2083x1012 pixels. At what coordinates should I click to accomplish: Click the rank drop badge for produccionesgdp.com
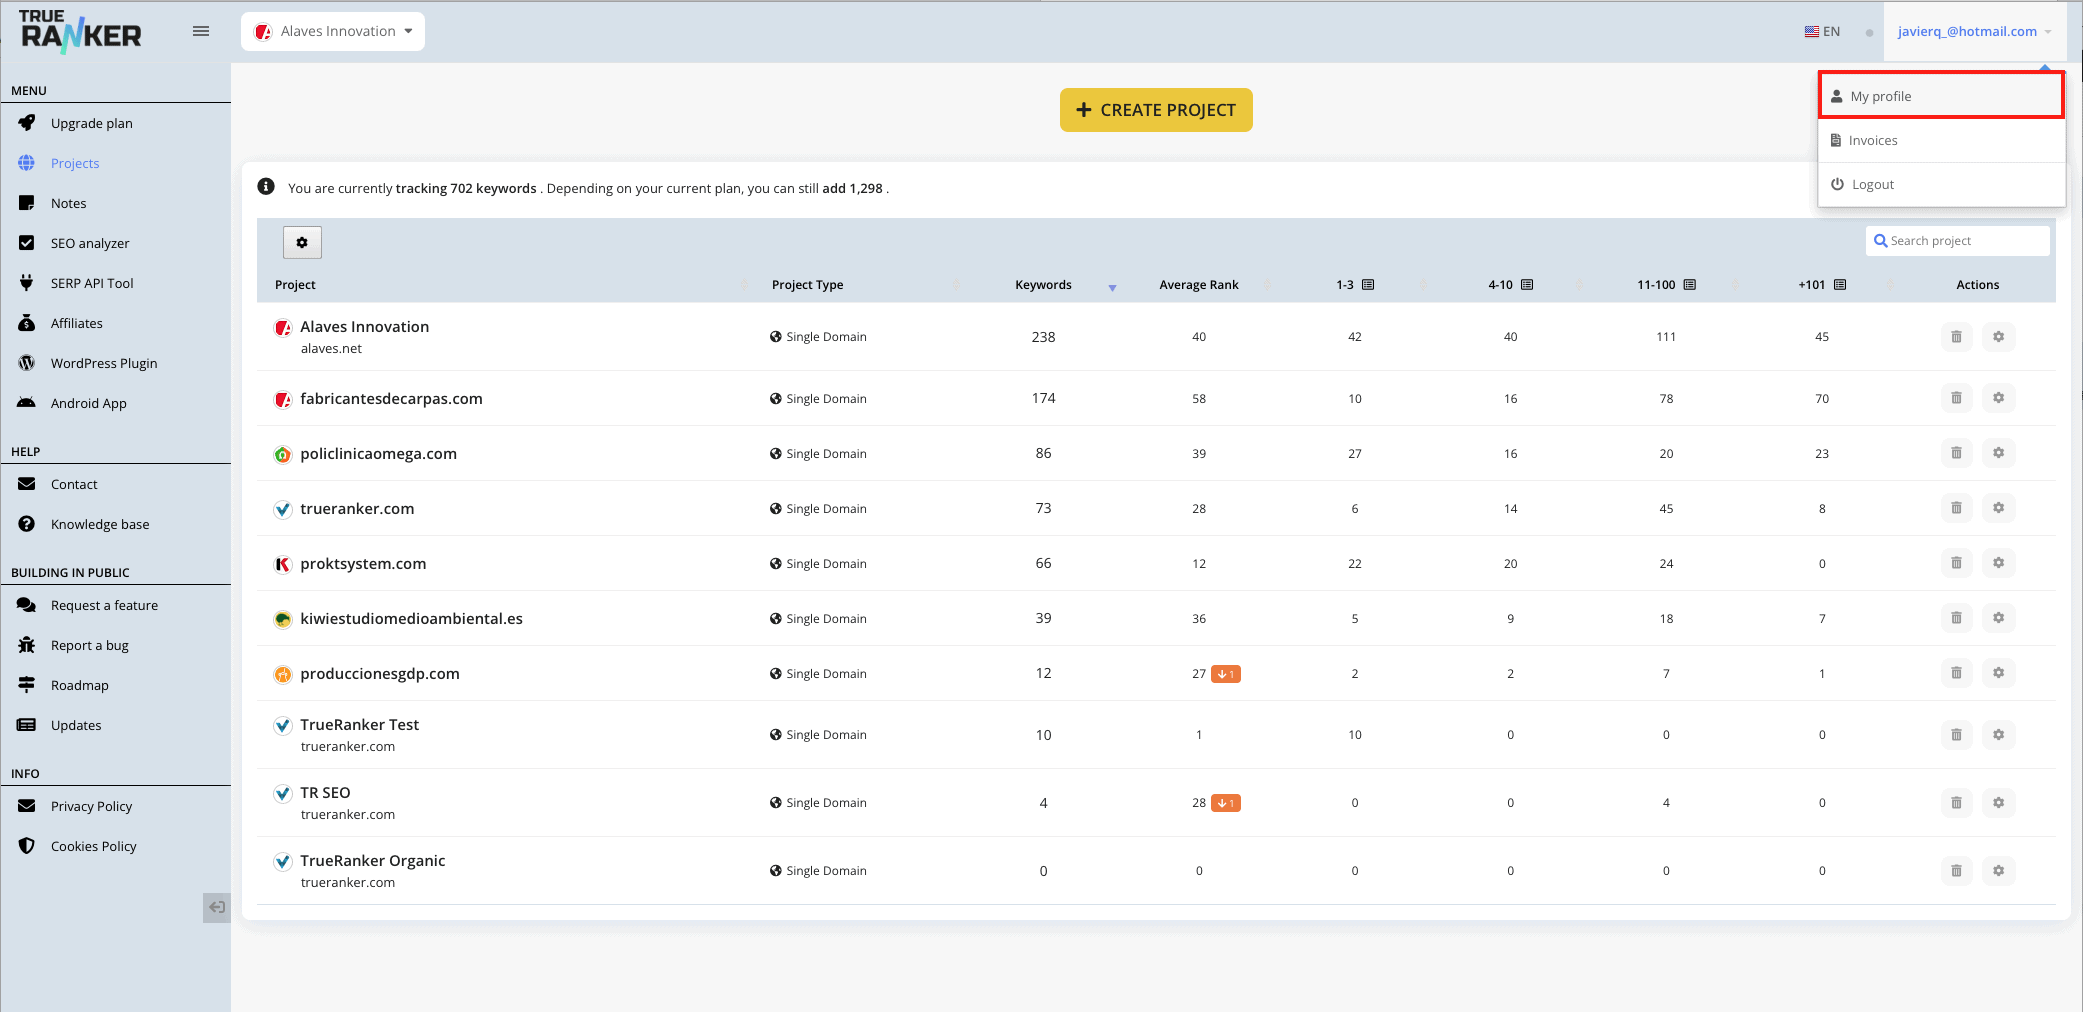click(x=1226, y=674)
